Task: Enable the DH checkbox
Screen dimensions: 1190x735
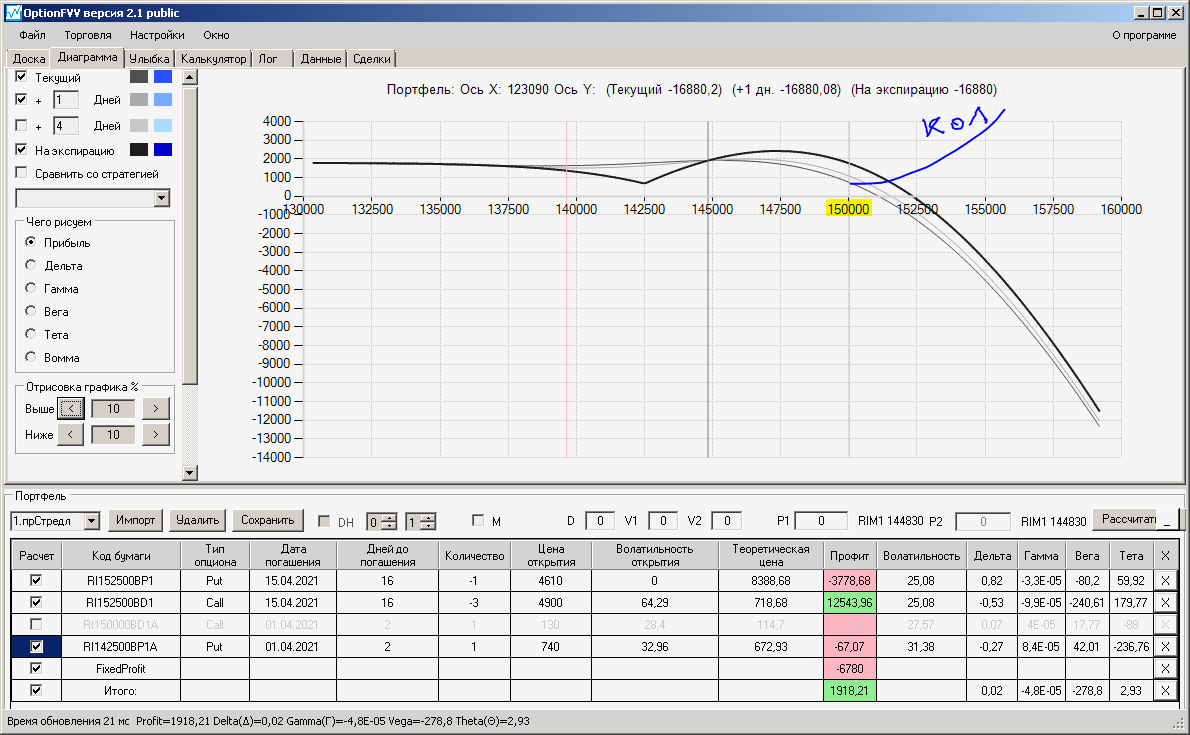Action: (x=324, y=521)
